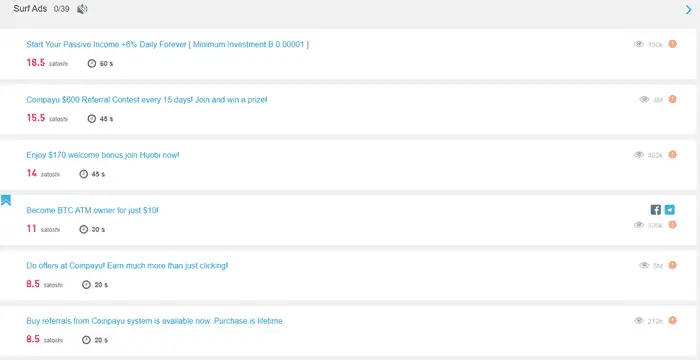Click the '482k' view count
Viewport: 700px width, 360px height.
click(x=655, y=155)
